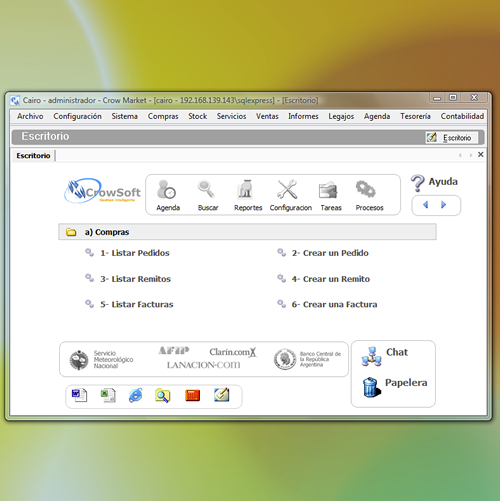Open the Stock menu
This screenshot has height=501, width=500.
(x=197, y=116)
